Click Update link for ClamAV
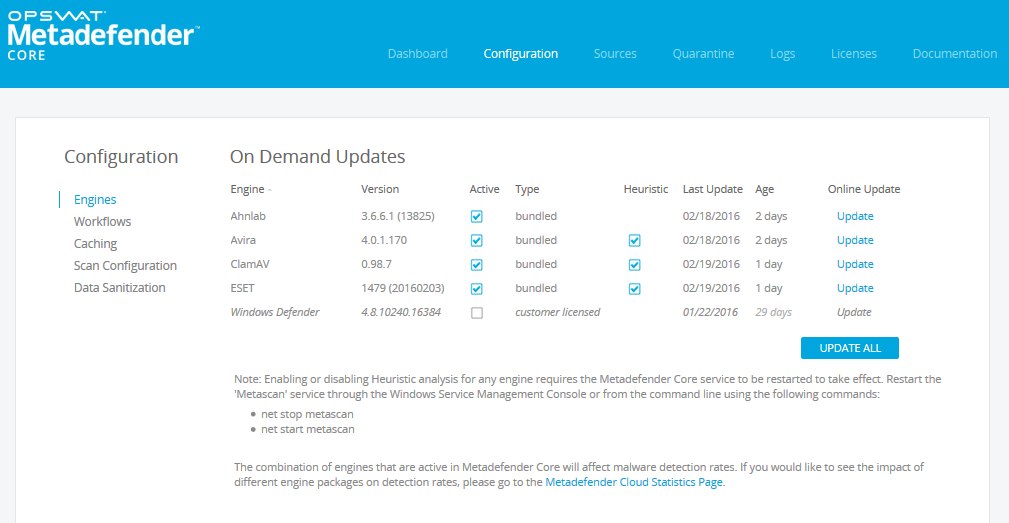Viewport: 1009px width, 523px height. pyautogui.click(x=855, y=264)
